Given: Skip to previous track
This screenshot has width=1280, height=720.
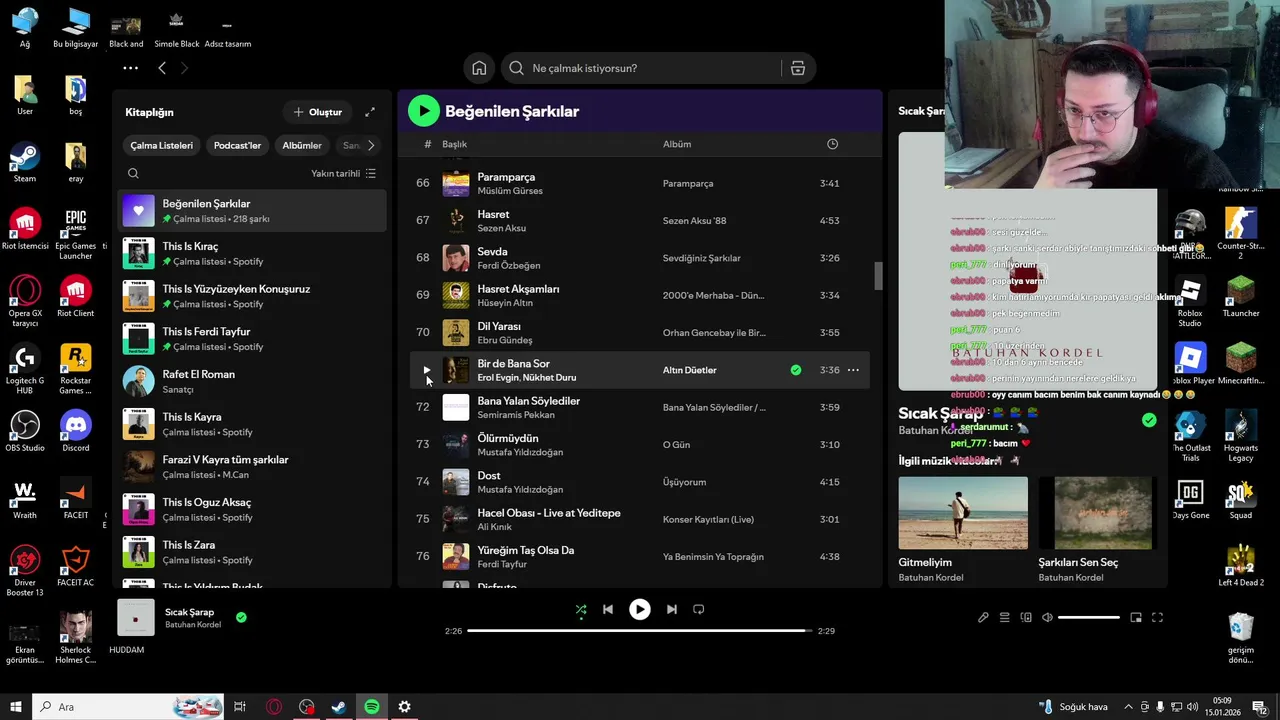Looking at the screenshot, I should (x=608, y=609).
